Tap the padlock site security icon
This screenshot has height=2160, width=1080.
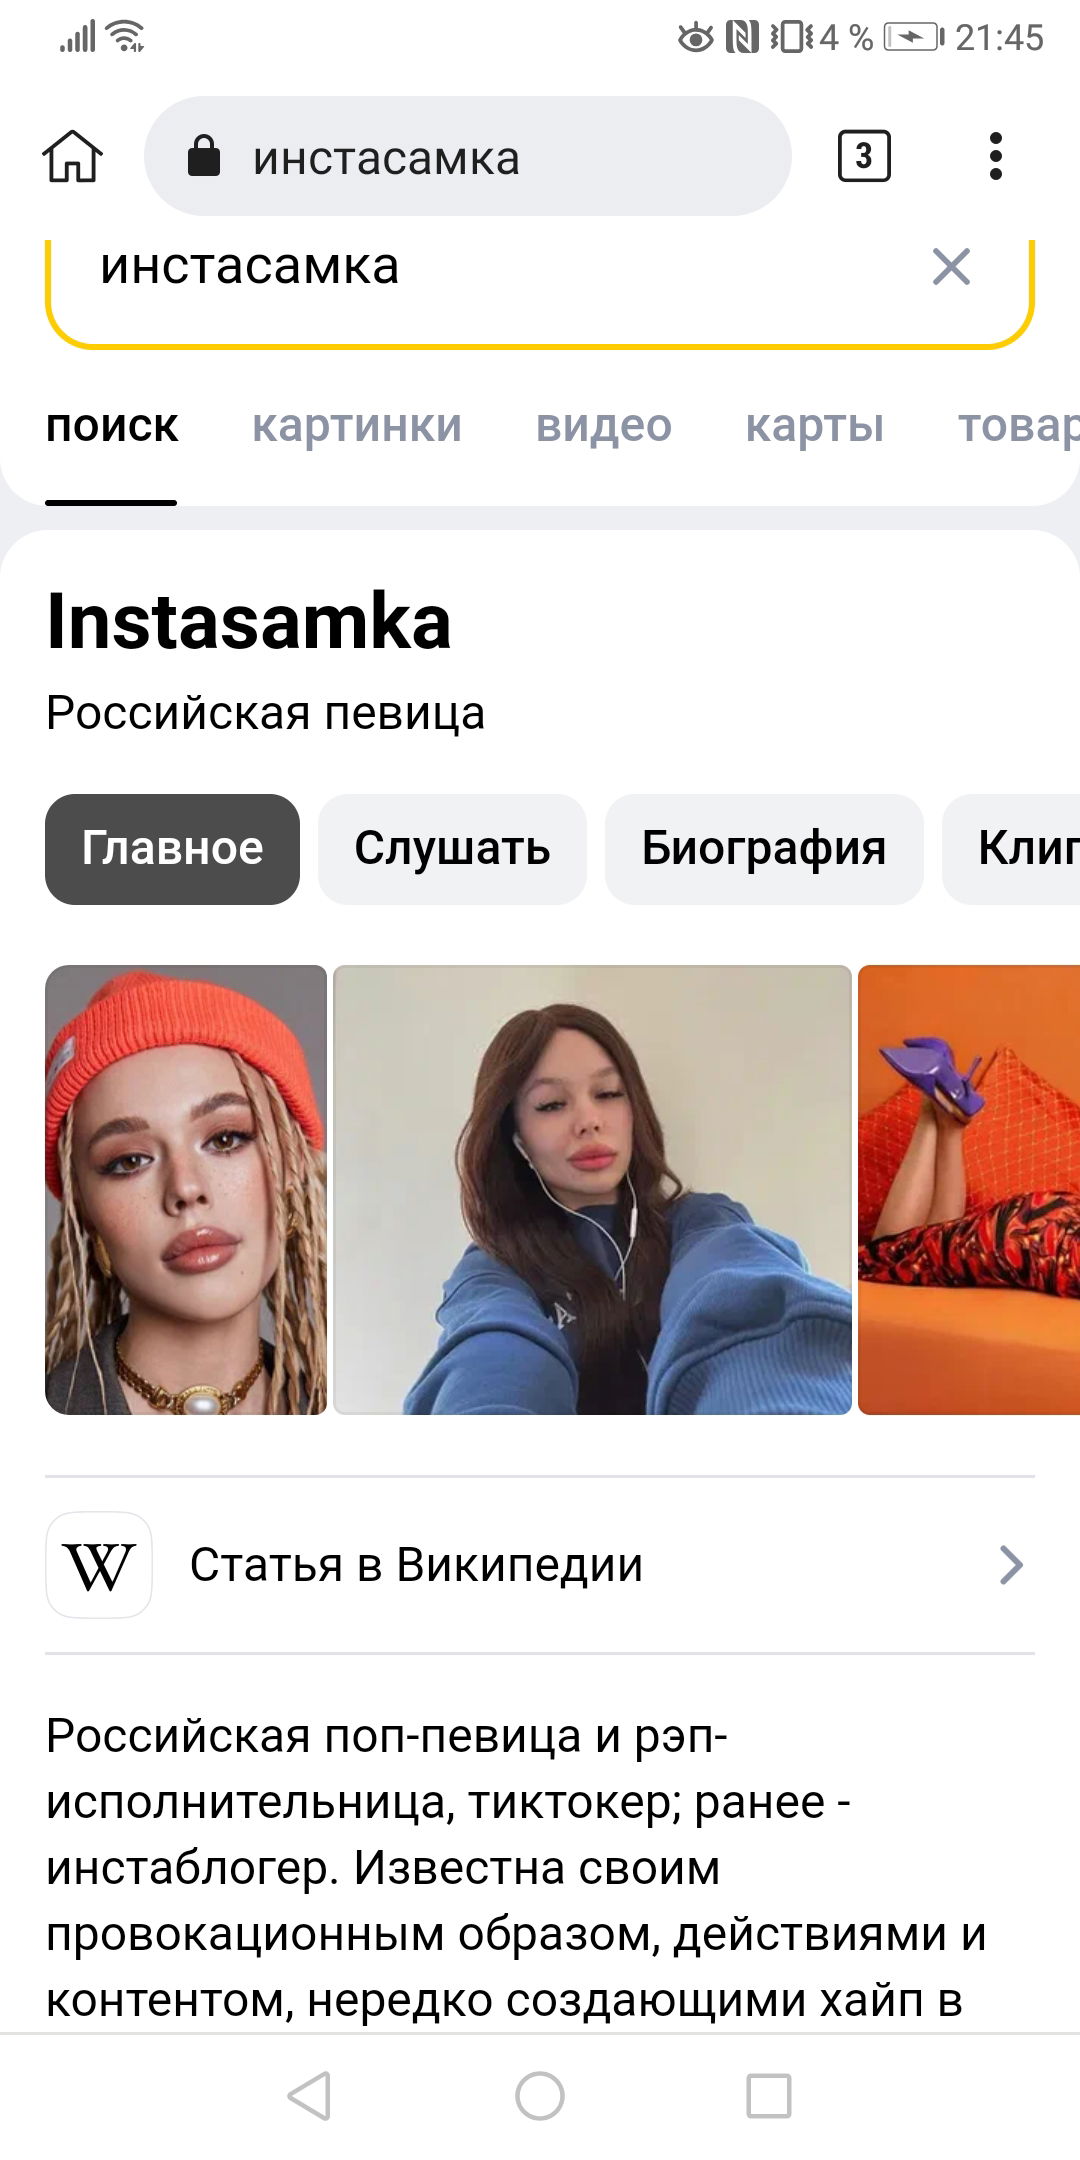pyautogui.click(x=204, y=156)
